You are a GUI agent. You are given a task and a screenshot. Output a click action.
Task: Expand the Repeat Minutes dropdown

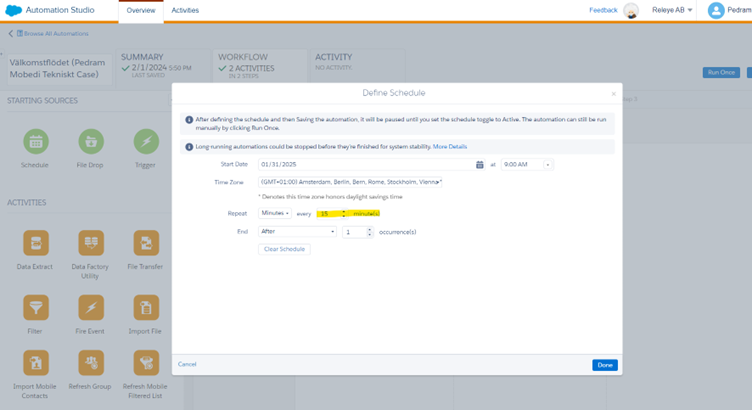point(274,213)
